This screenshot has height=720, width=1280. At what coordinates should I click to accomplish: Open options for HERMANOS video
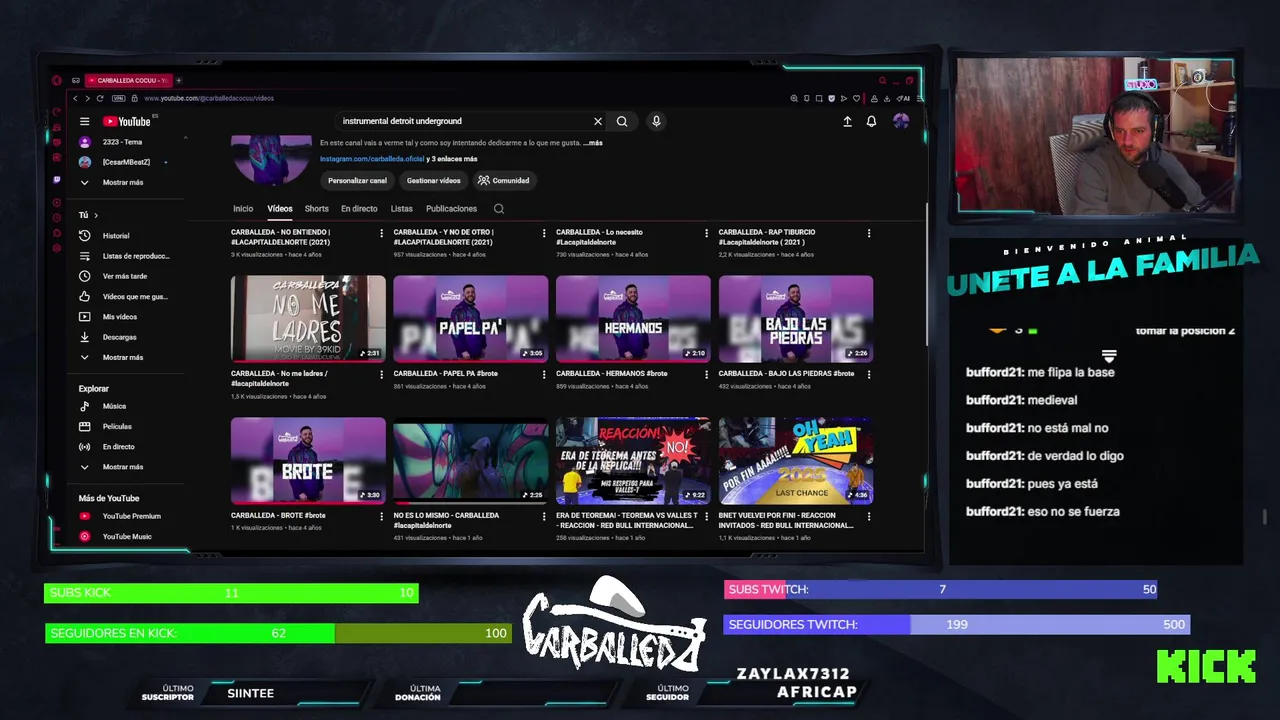click(x=706, y=374)
